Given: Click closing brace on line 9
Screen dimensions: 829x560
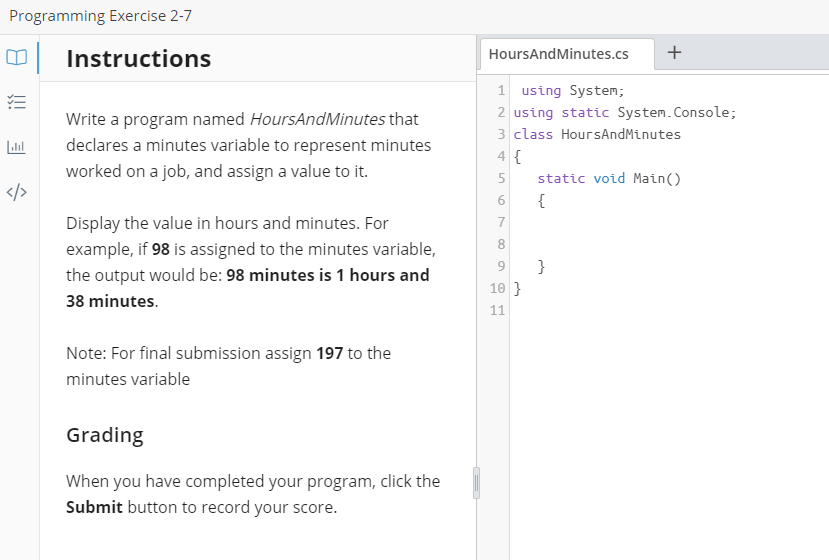Looking at the screenshot, I should click(x=541, y=267).
